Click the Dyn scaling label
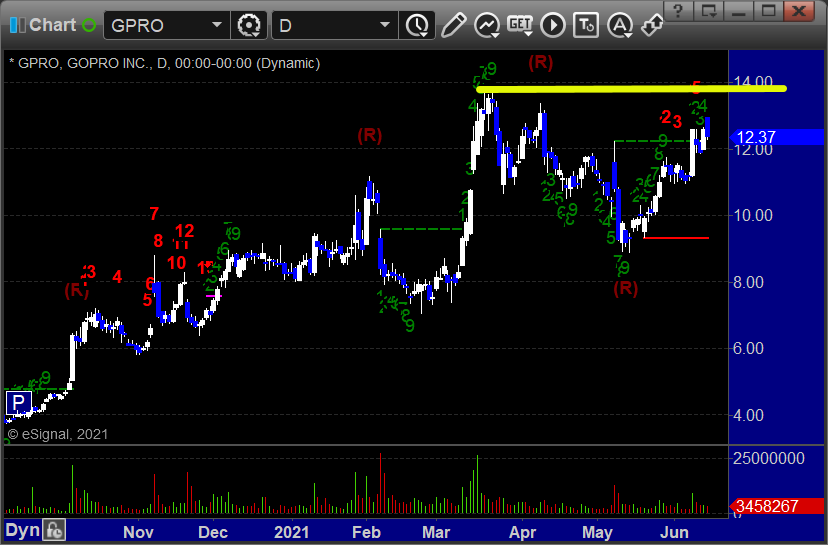Viewport: 828px width, 545px height. [22, 530]
